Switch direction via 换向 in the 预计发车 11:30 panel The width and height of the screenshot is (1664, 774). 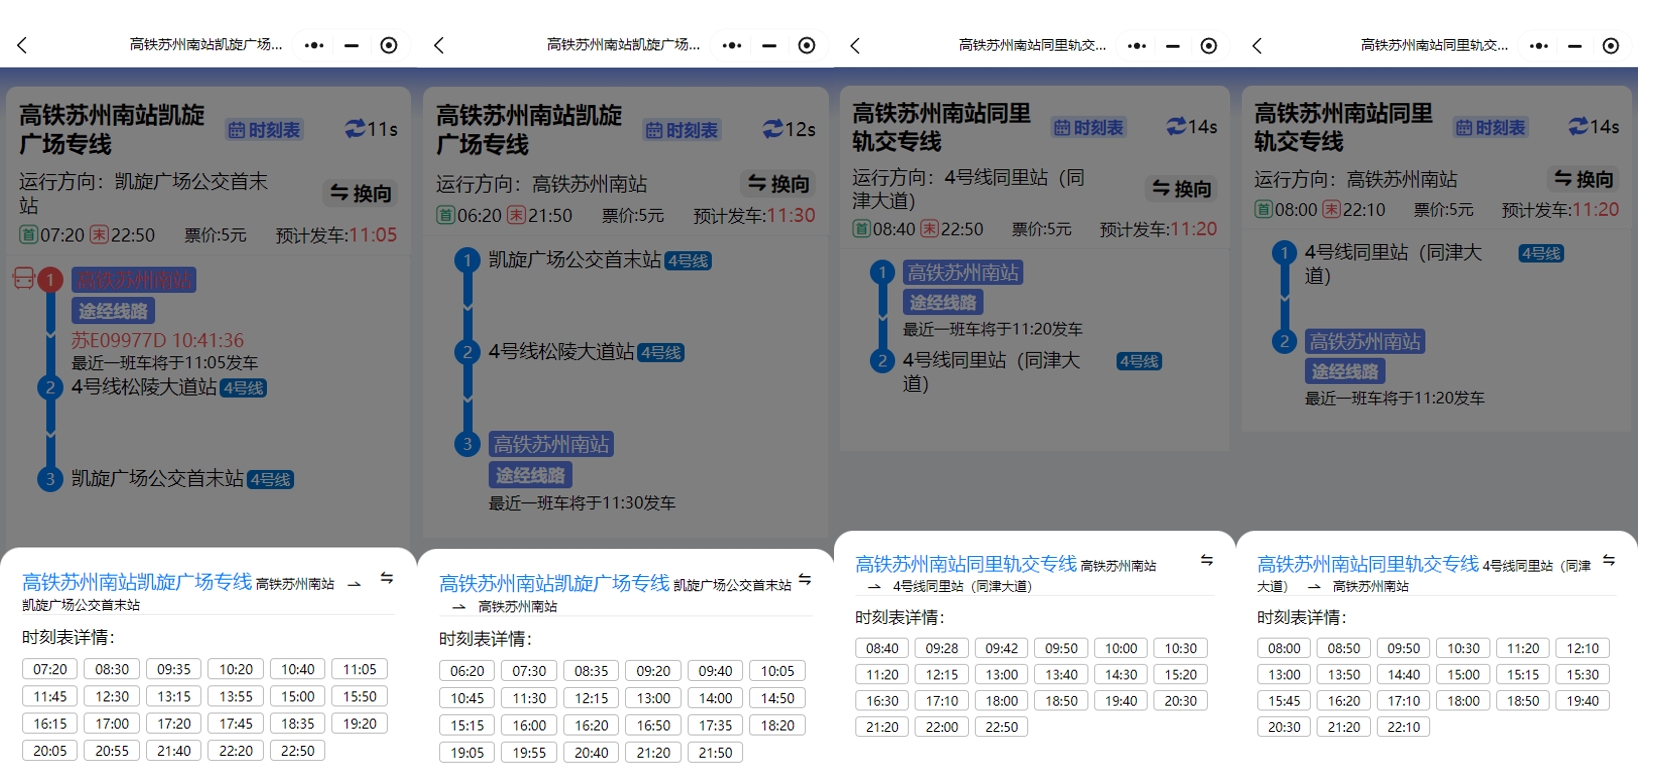pos(779,183)
